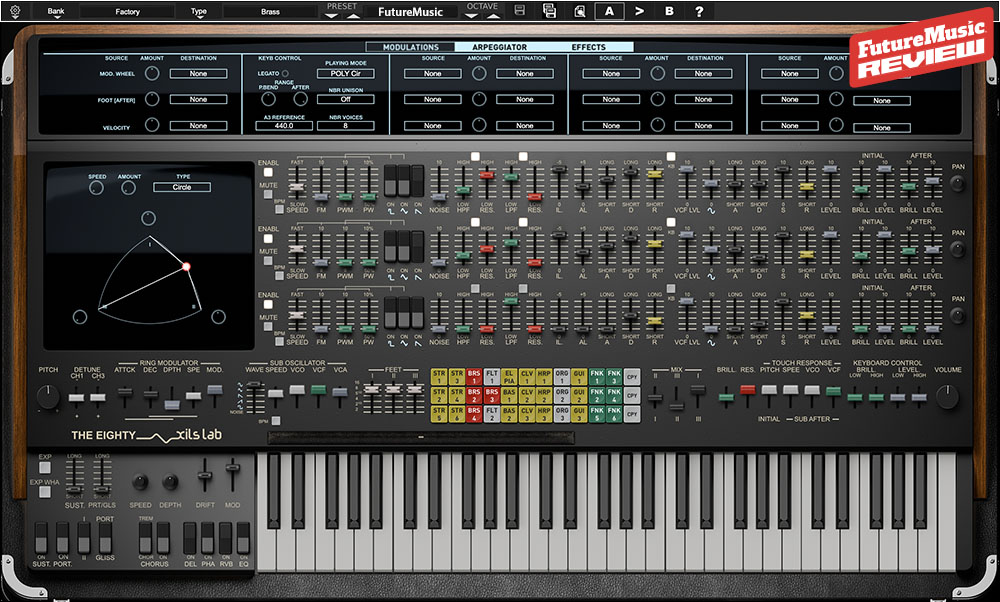Click the previous PRESET down arrow
Image resolution: width=1000 pixels, height=602 pixels.
click(331, 15)
